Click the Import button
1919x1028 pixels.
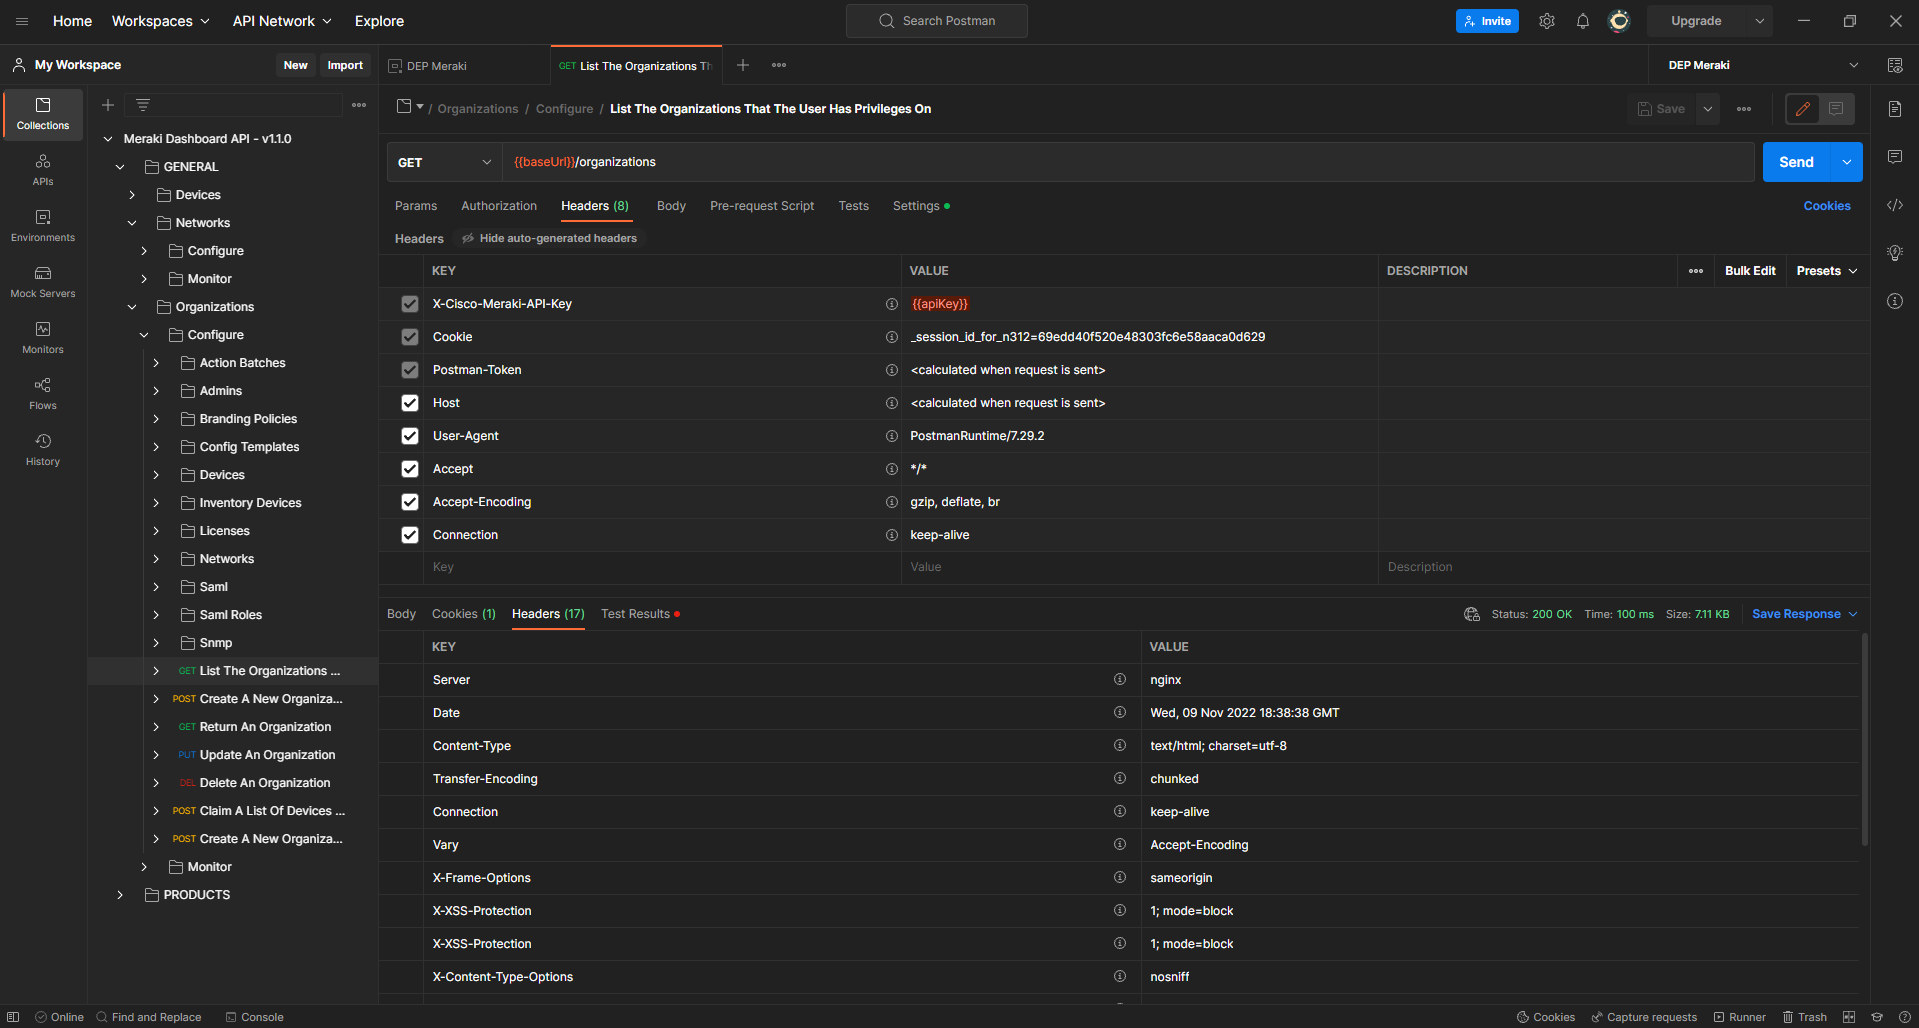pyautogui.click(x=345, y=65)
